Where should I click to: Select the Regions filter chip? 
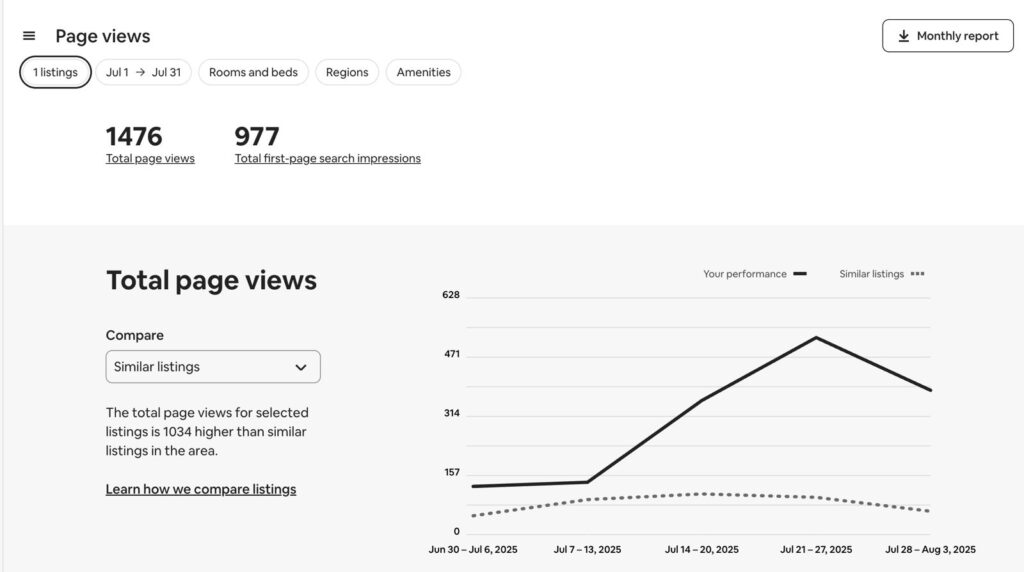[x=347, y=72]
